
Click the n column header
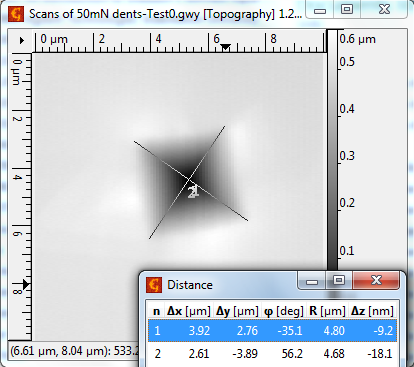point(156,311)
